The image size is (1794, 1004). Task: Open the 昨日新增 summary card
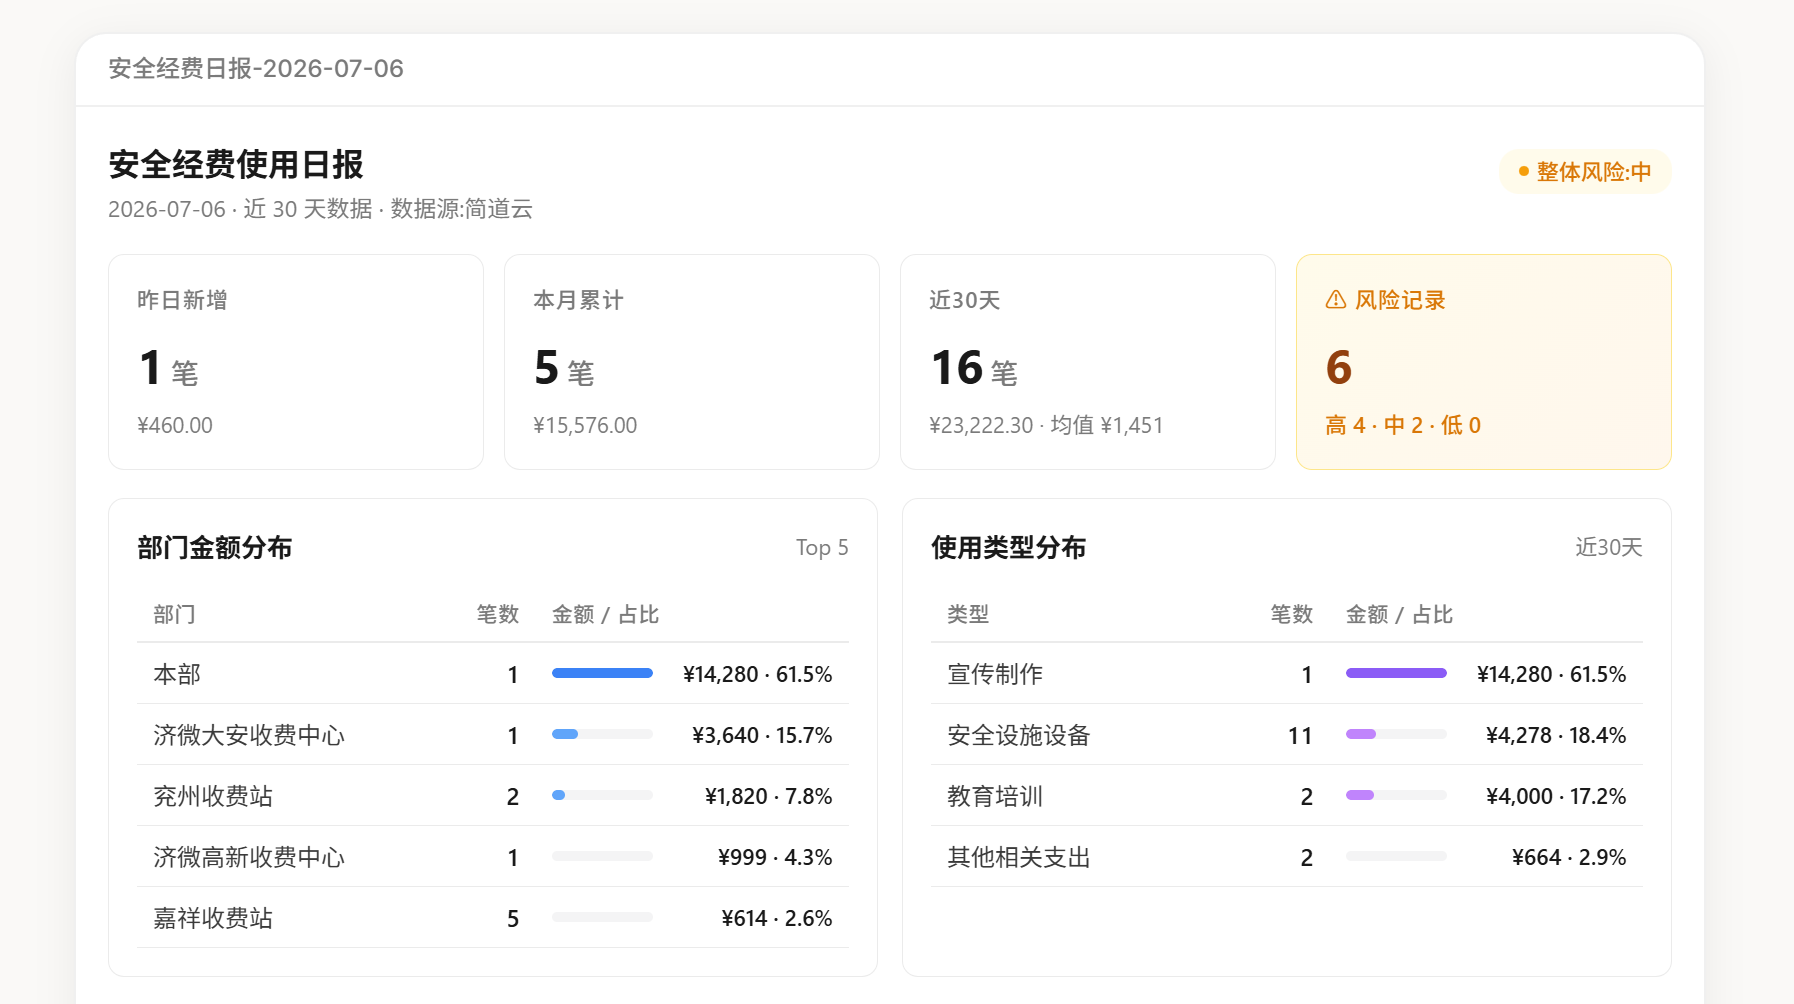[296, 362]
